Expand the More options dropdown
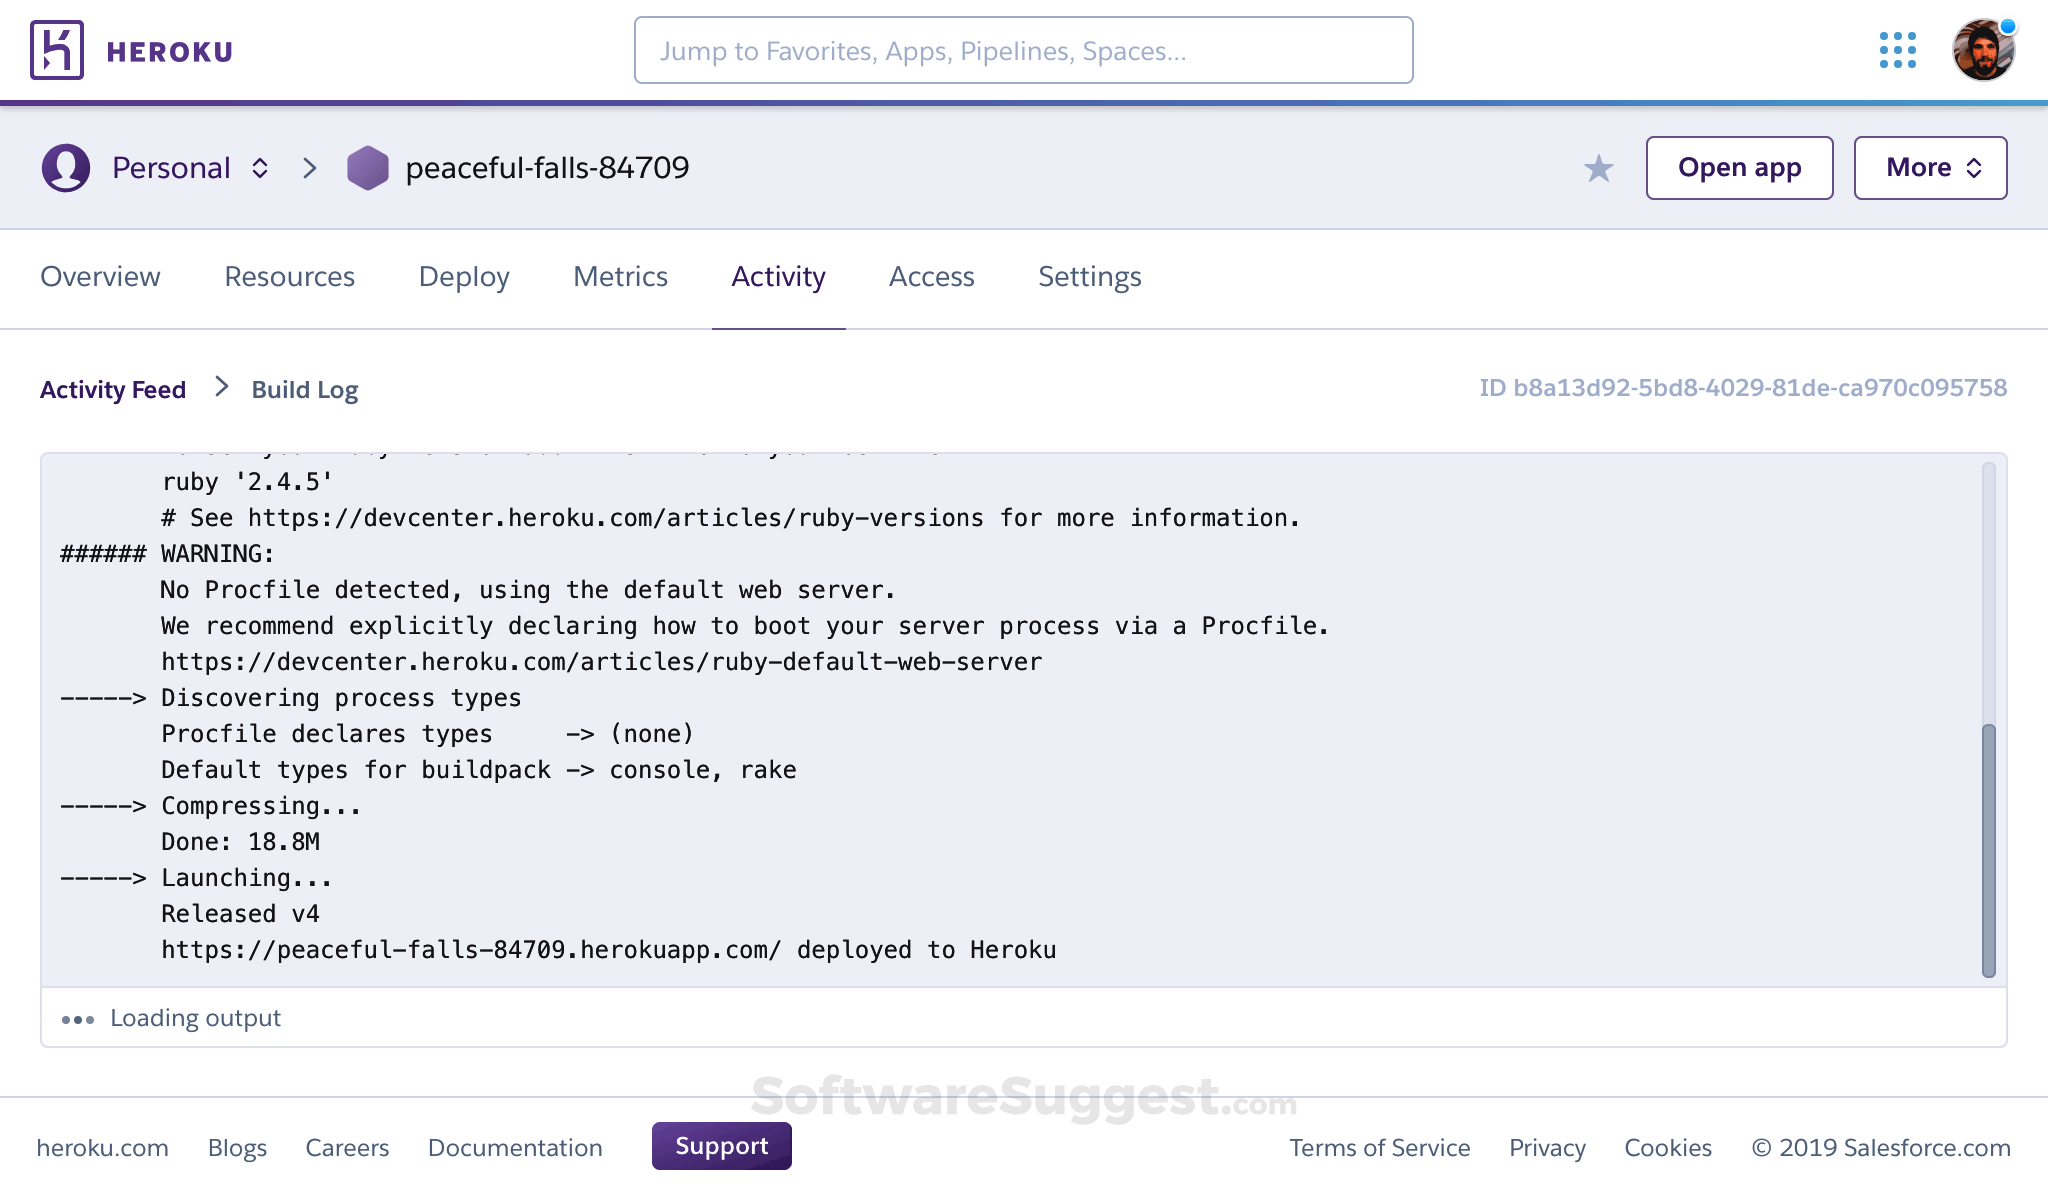This screenshot has height=1194, width=2048. click(1929, 168)
